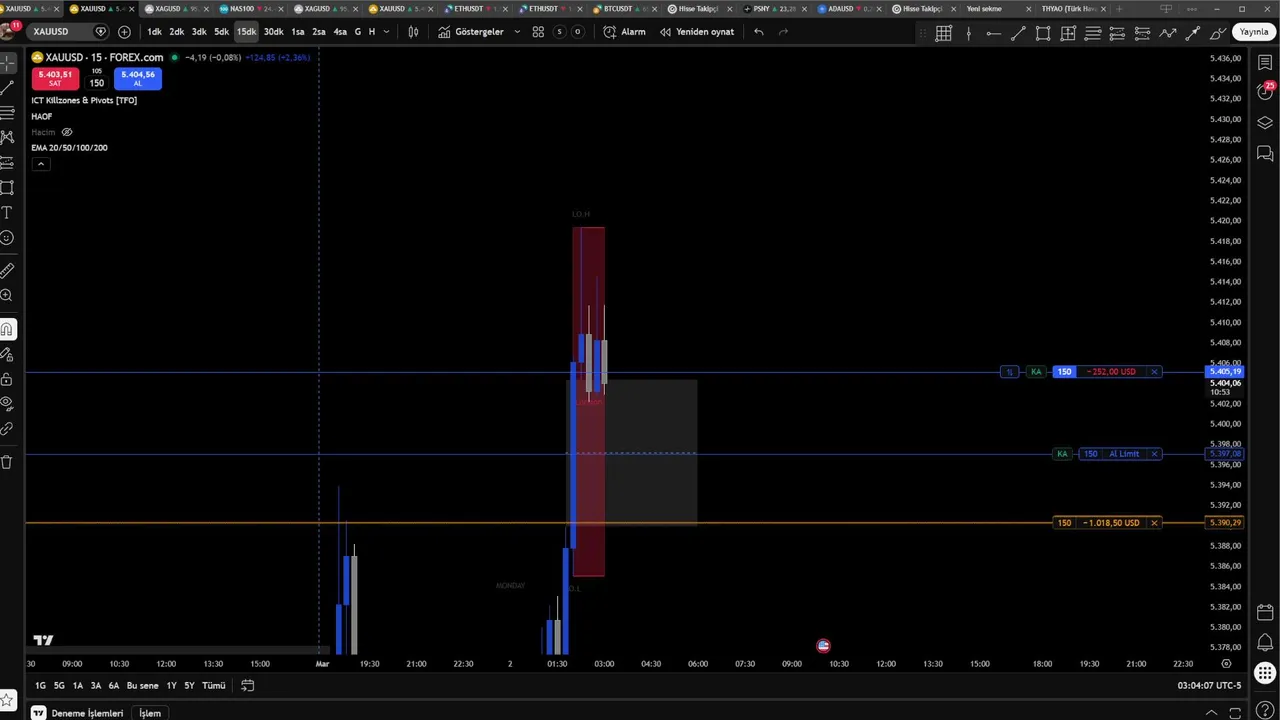Screen dimensions: 1280x720
Task: Open the Fibonacci tools in left sidebar
Action: click(x=7, y=112)
